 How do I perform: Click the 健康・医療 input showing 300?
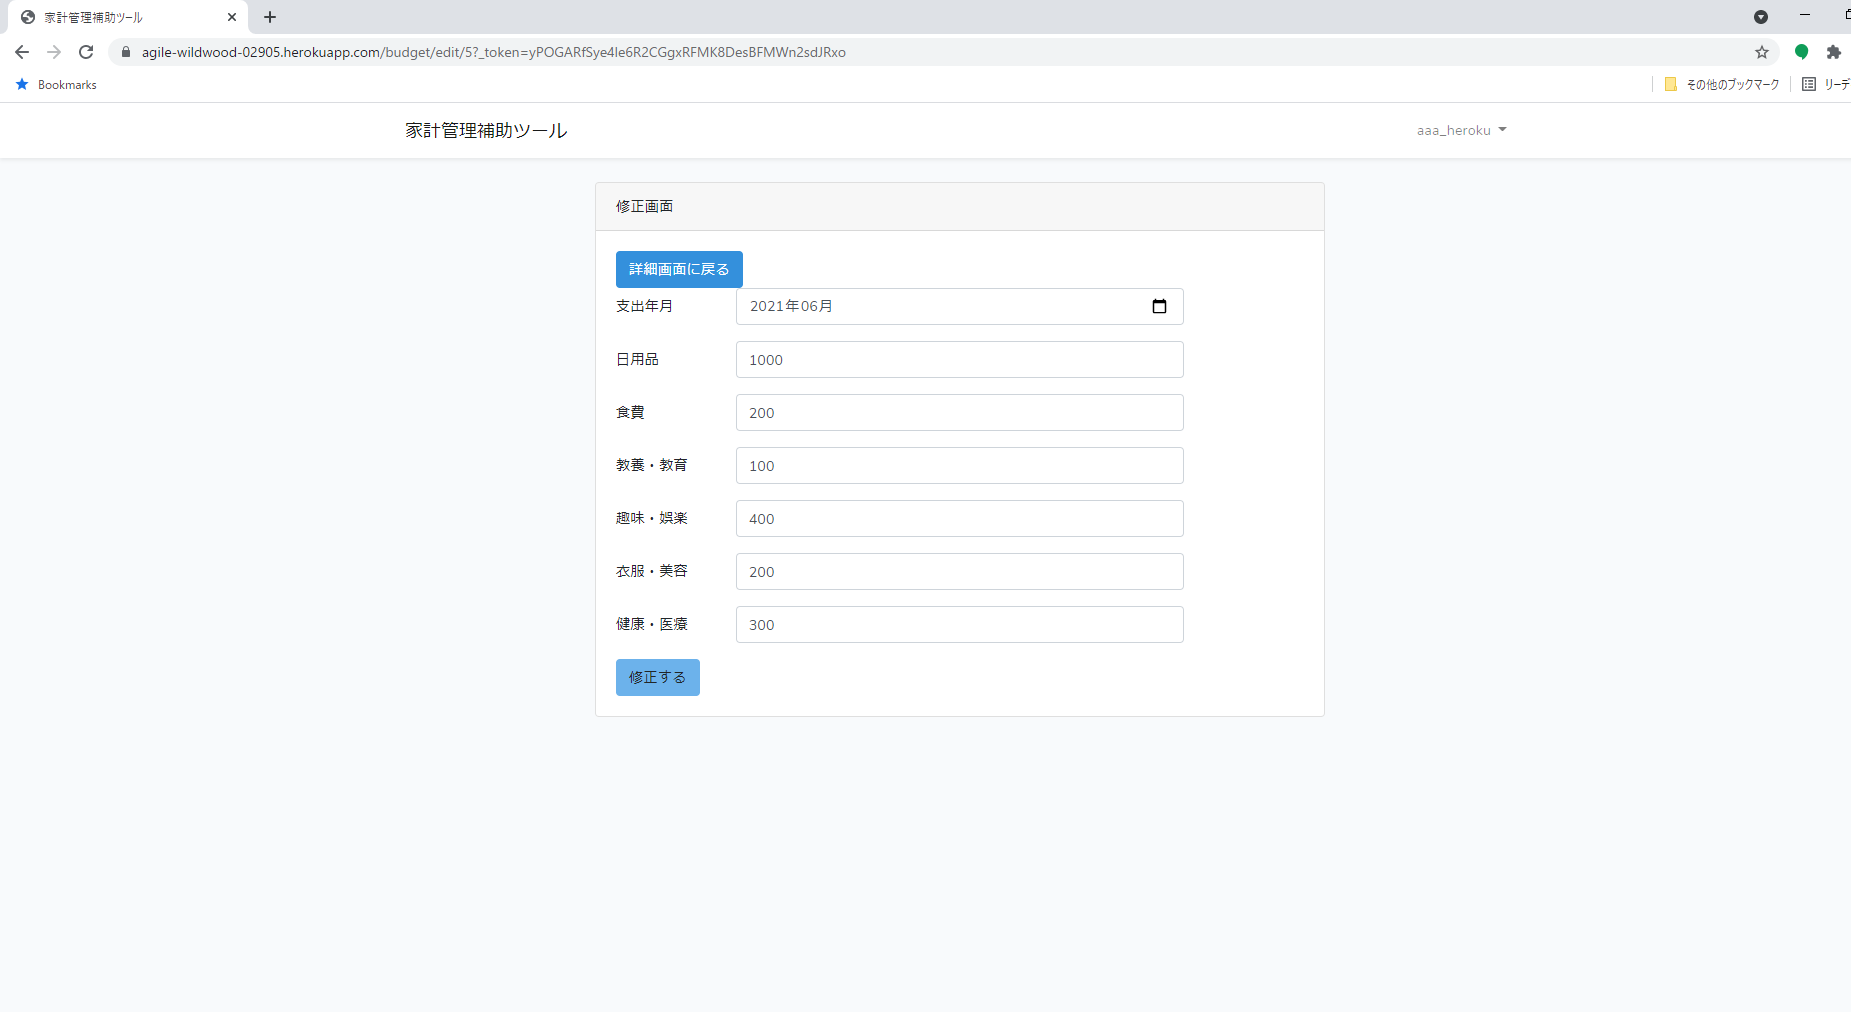[960, 624]
